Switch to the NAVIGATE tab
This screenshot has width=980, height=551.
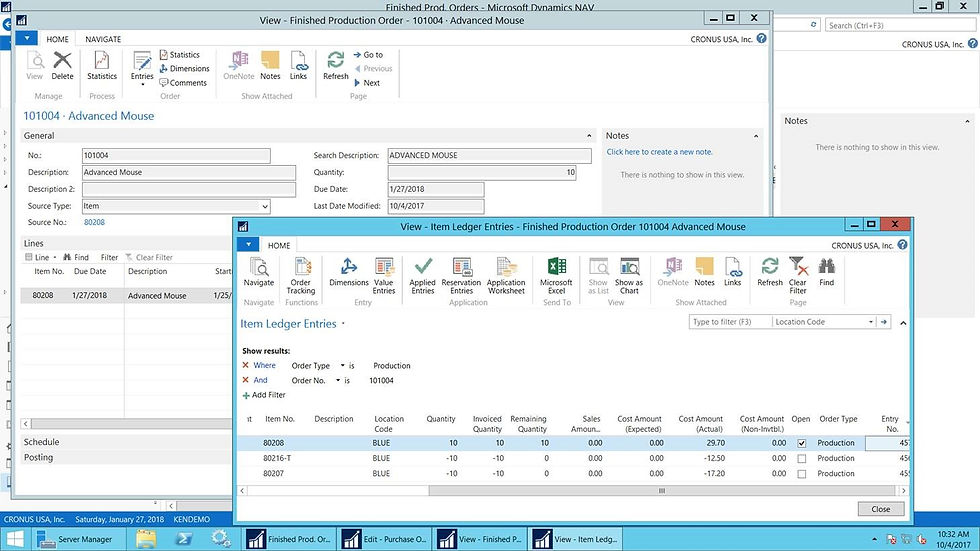103,39
